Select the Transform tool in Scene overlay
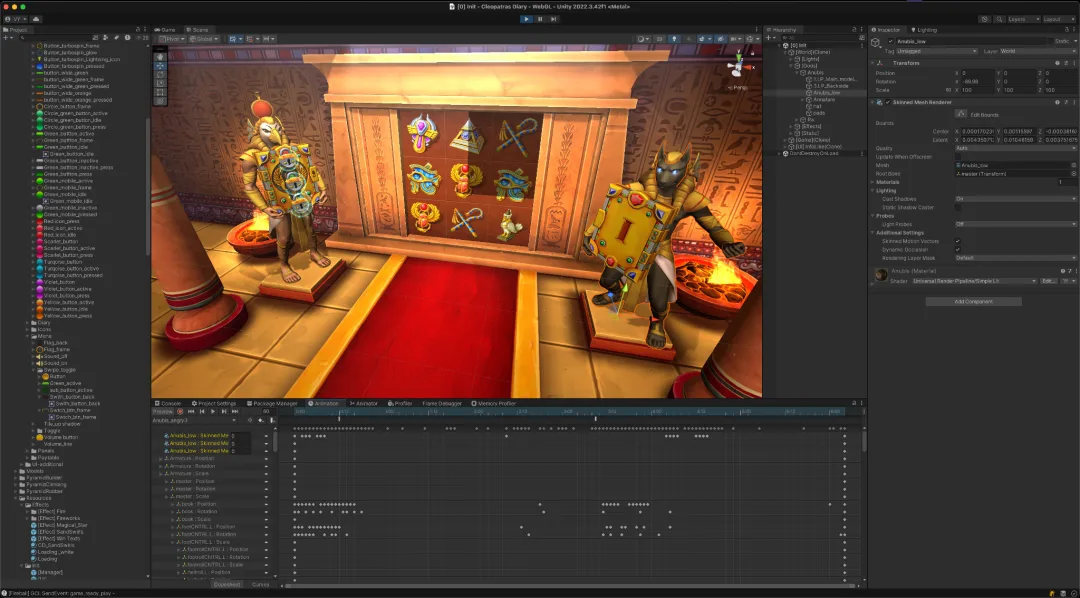This screenshot has height=598, width=1080. coord(160,101)
